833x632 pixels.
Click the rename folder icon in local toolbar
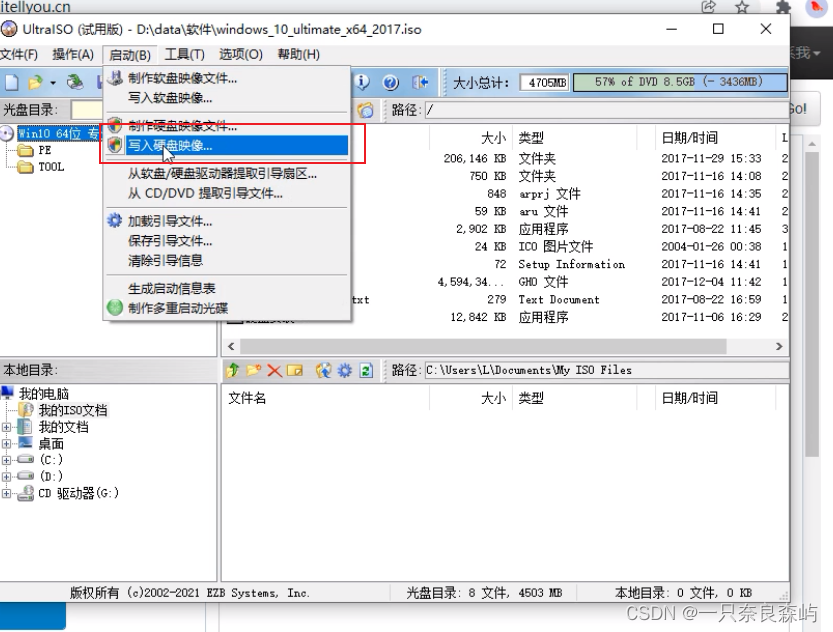[x=294, y=370]
